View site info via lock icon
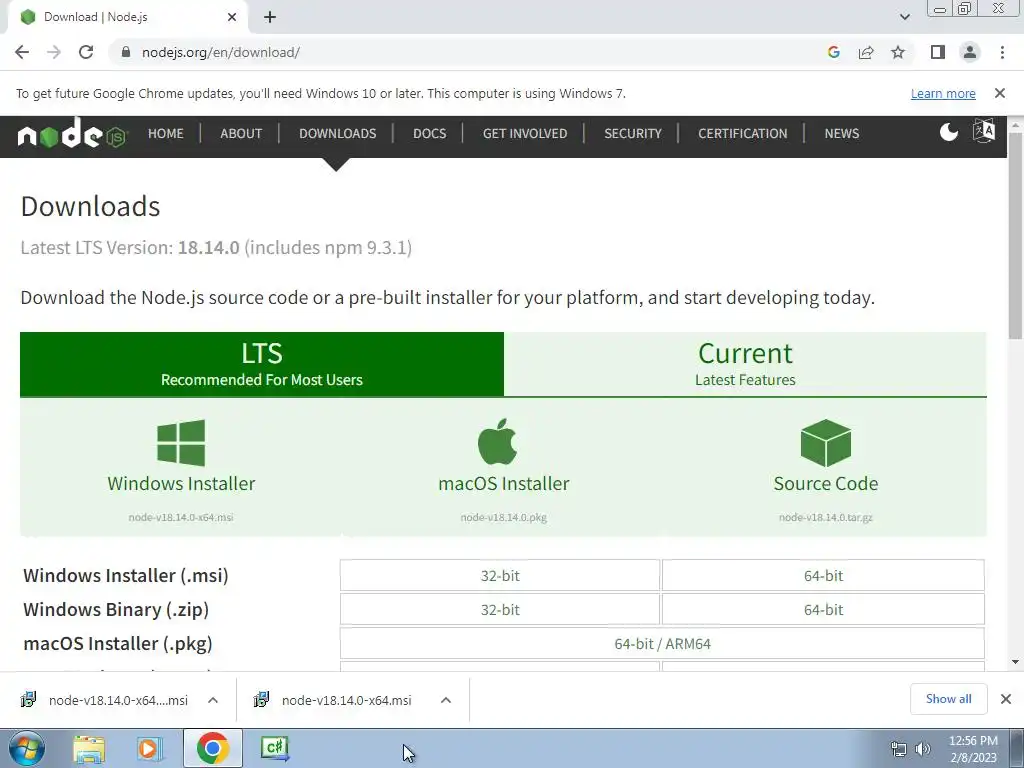Screen dimensions: 1024x768 (x=126, y=52)
